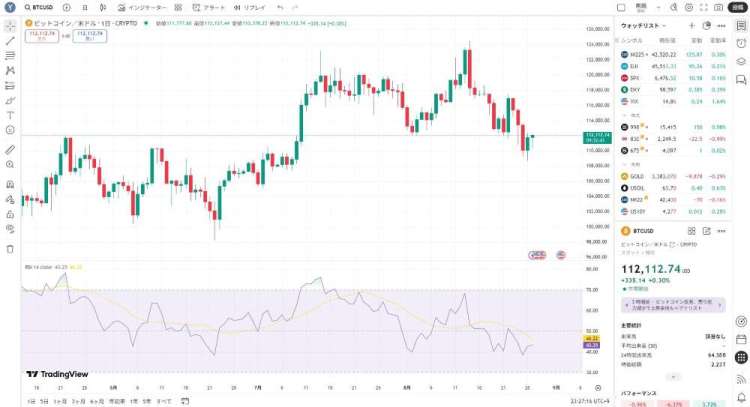The height and width of the screenshot is (407, 750).
Task: Open the watchlist more options menu
Action: coord(721,25)
